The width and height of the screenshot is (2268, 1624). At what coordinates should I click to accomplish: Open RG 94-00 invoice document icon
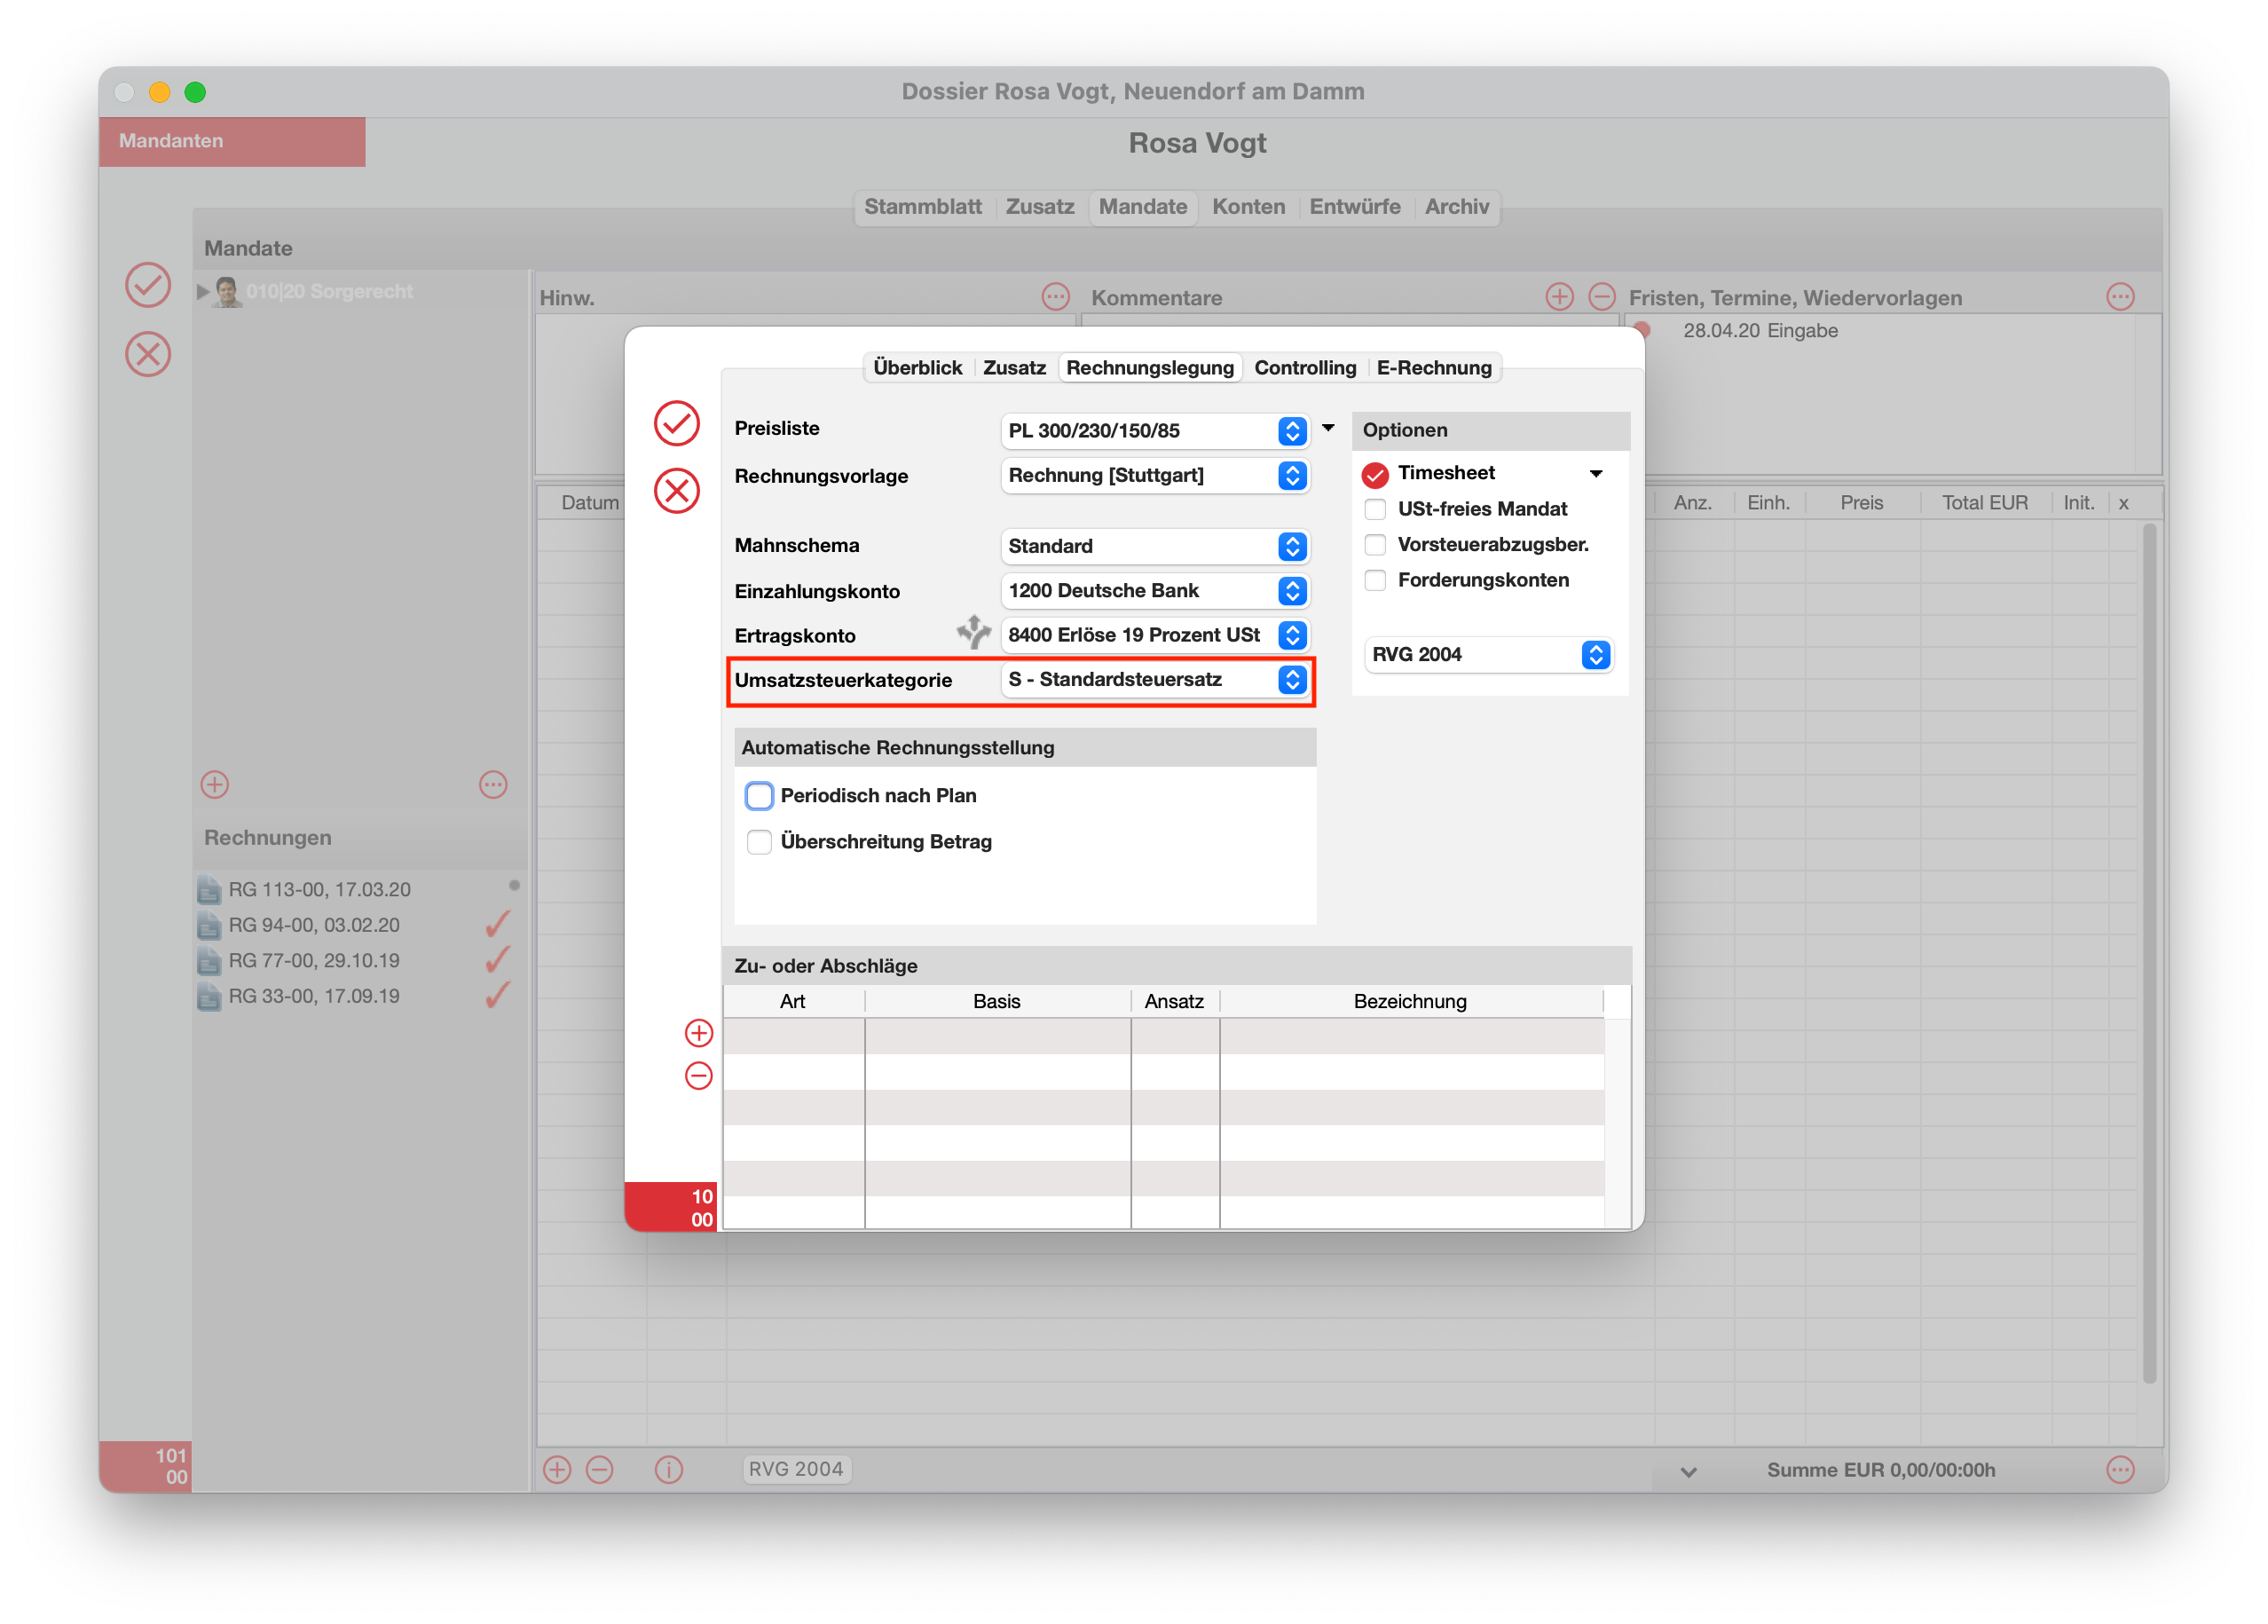pyautogui.click(x=209, y=925)
